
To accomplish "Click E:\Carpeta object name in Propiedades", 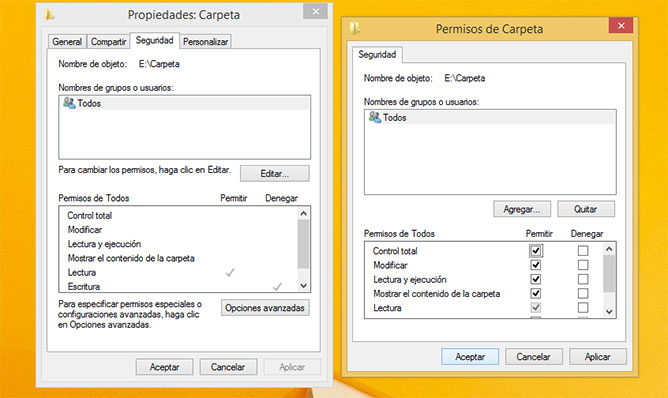I will coord(159,64).
